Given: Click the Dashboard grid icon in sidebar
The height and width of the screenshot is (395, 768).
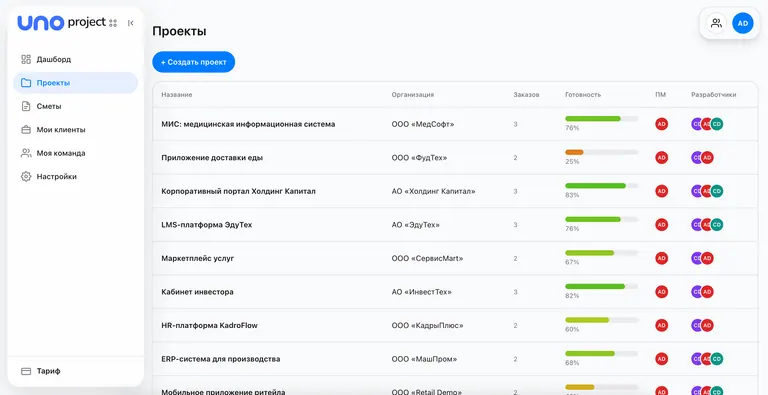Looking at the screenshot, I should [x=26, y=59].
